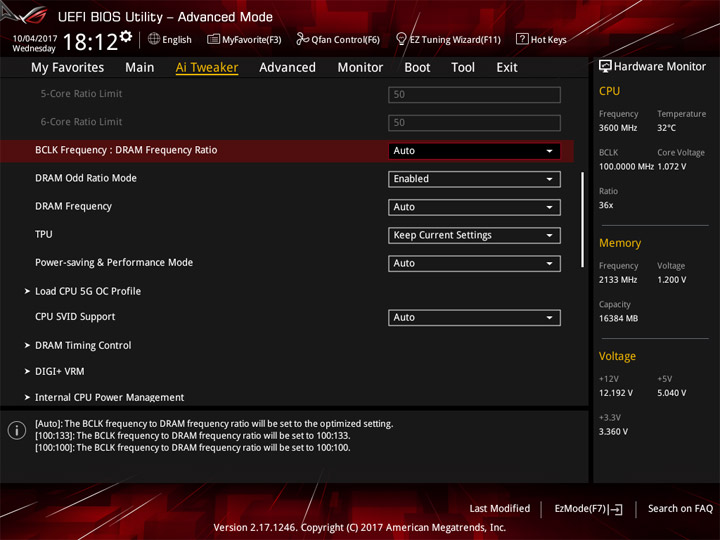Screen dimensions: 720x540
Task: Click the +12V reading 12.192 V
Action: (x=616, y=394)
